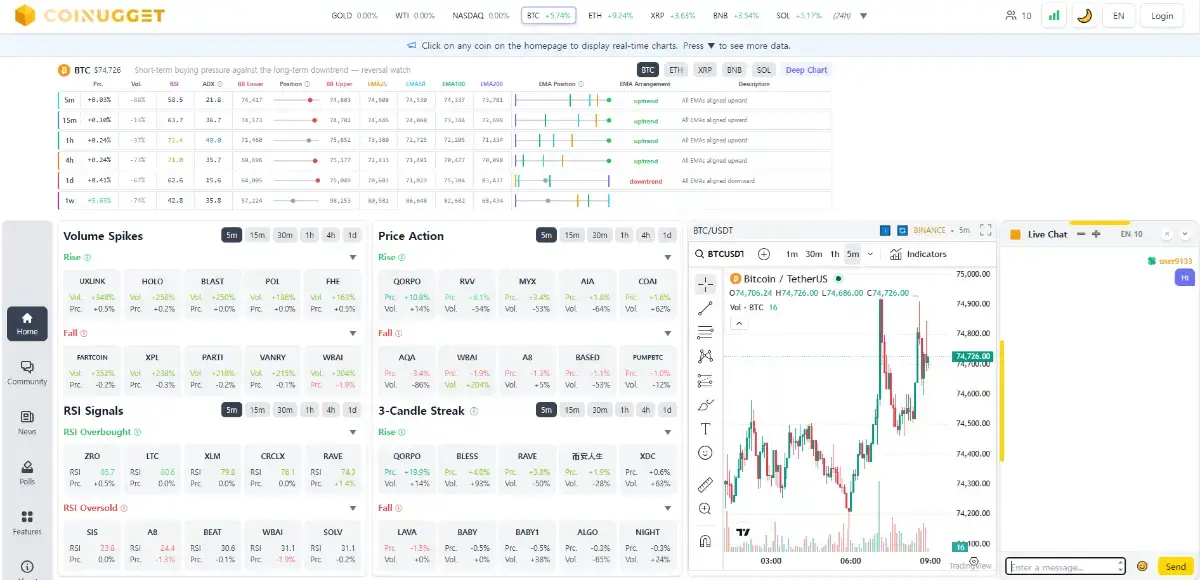Expand the top ticker bar dropdown arrow

pyautogui.click(x=863, y=16)
